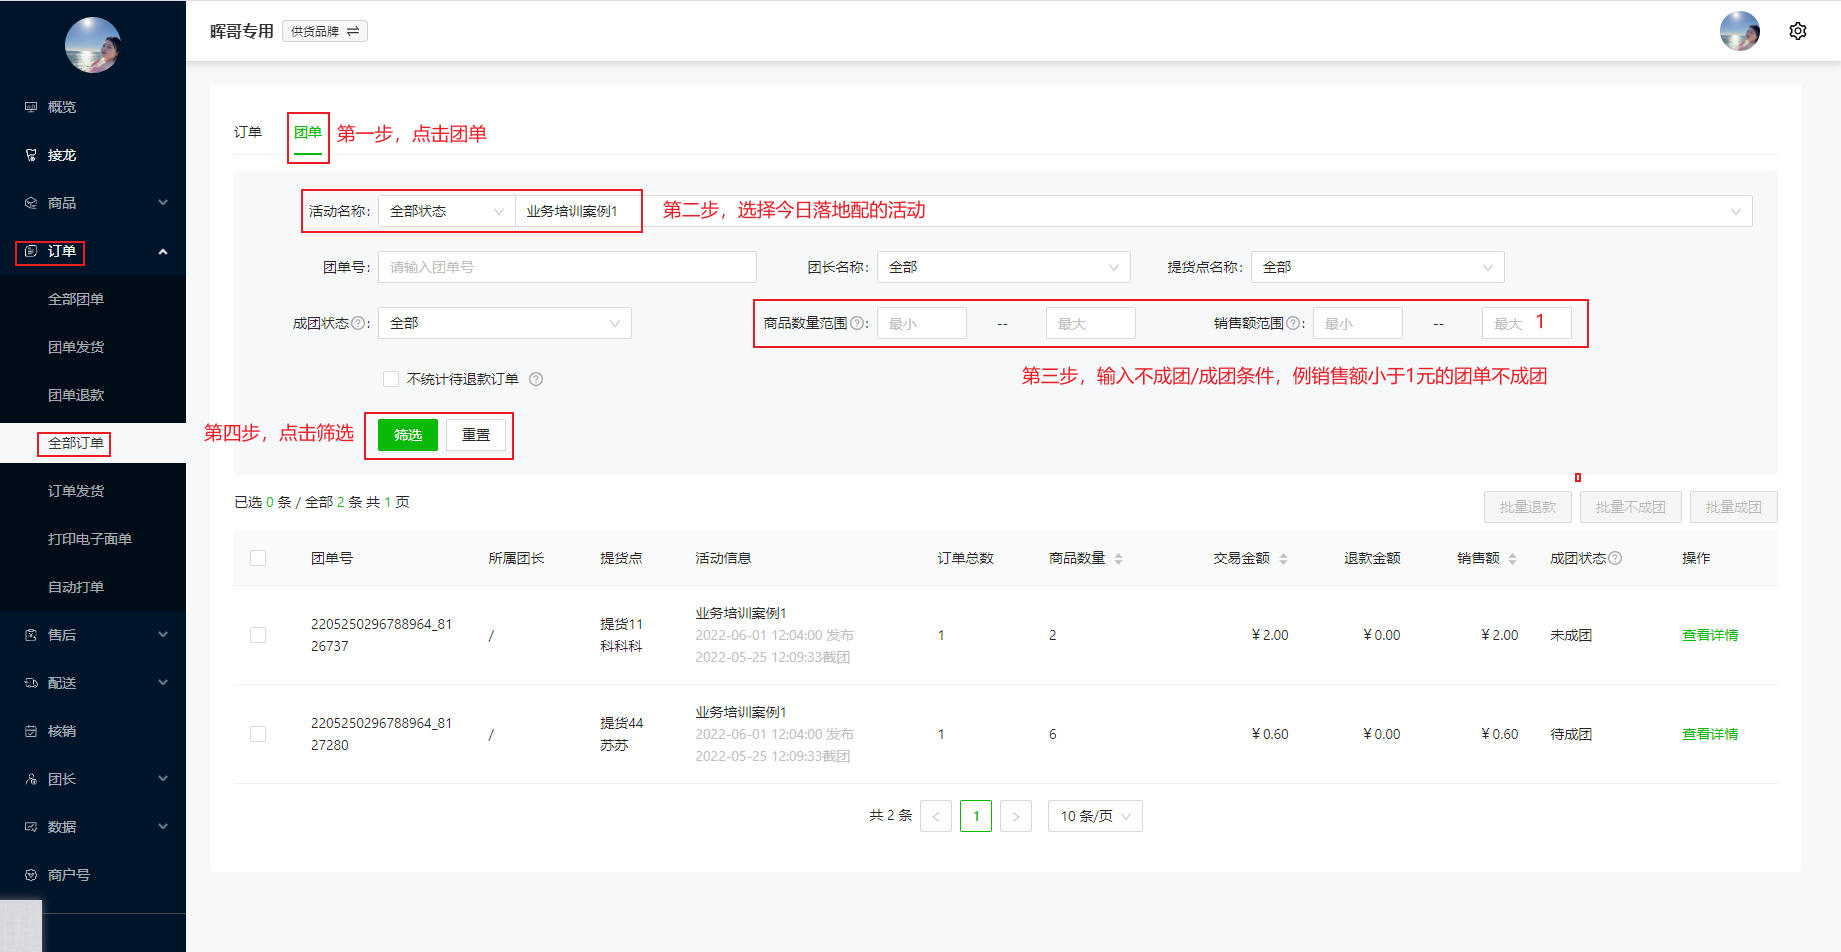The height and width of the screenshot is (952, 1841).
Task: Expand the 配送 sidebar menu
Action: 163,683
